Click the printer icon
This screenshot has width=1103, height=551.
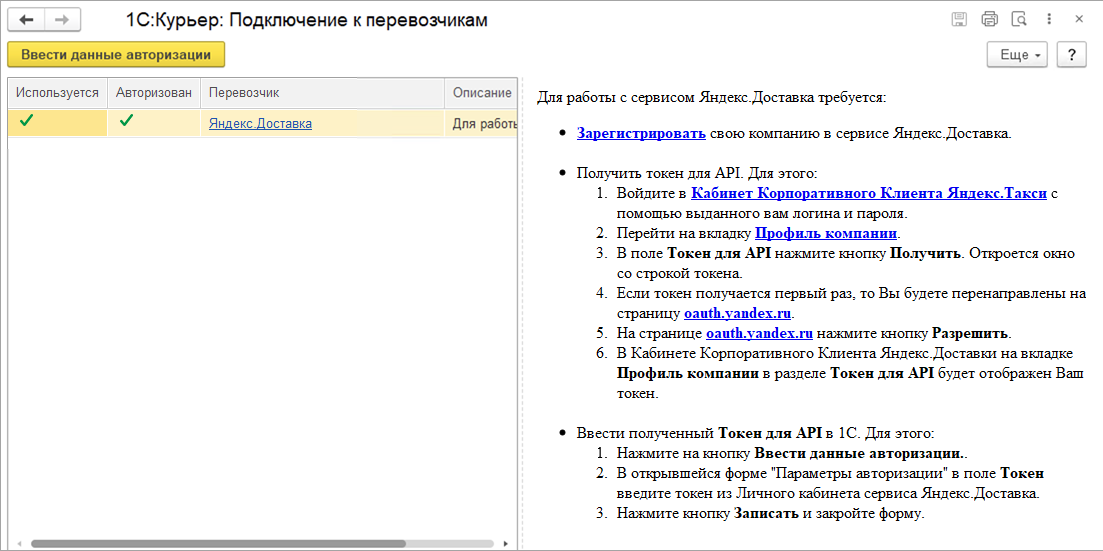coord(990,20)
